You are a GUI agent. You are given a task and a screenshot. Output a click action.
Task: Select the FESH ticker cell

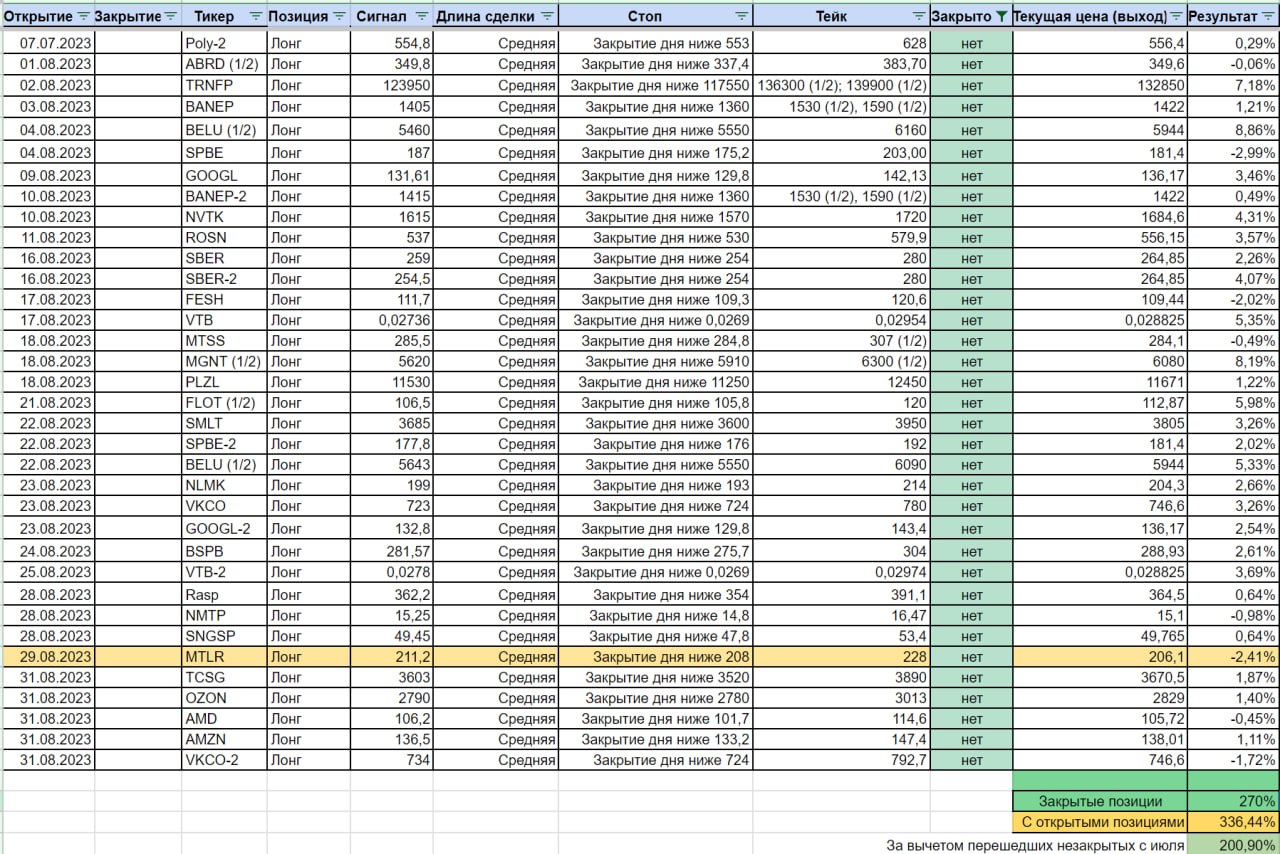click(223, 300)
